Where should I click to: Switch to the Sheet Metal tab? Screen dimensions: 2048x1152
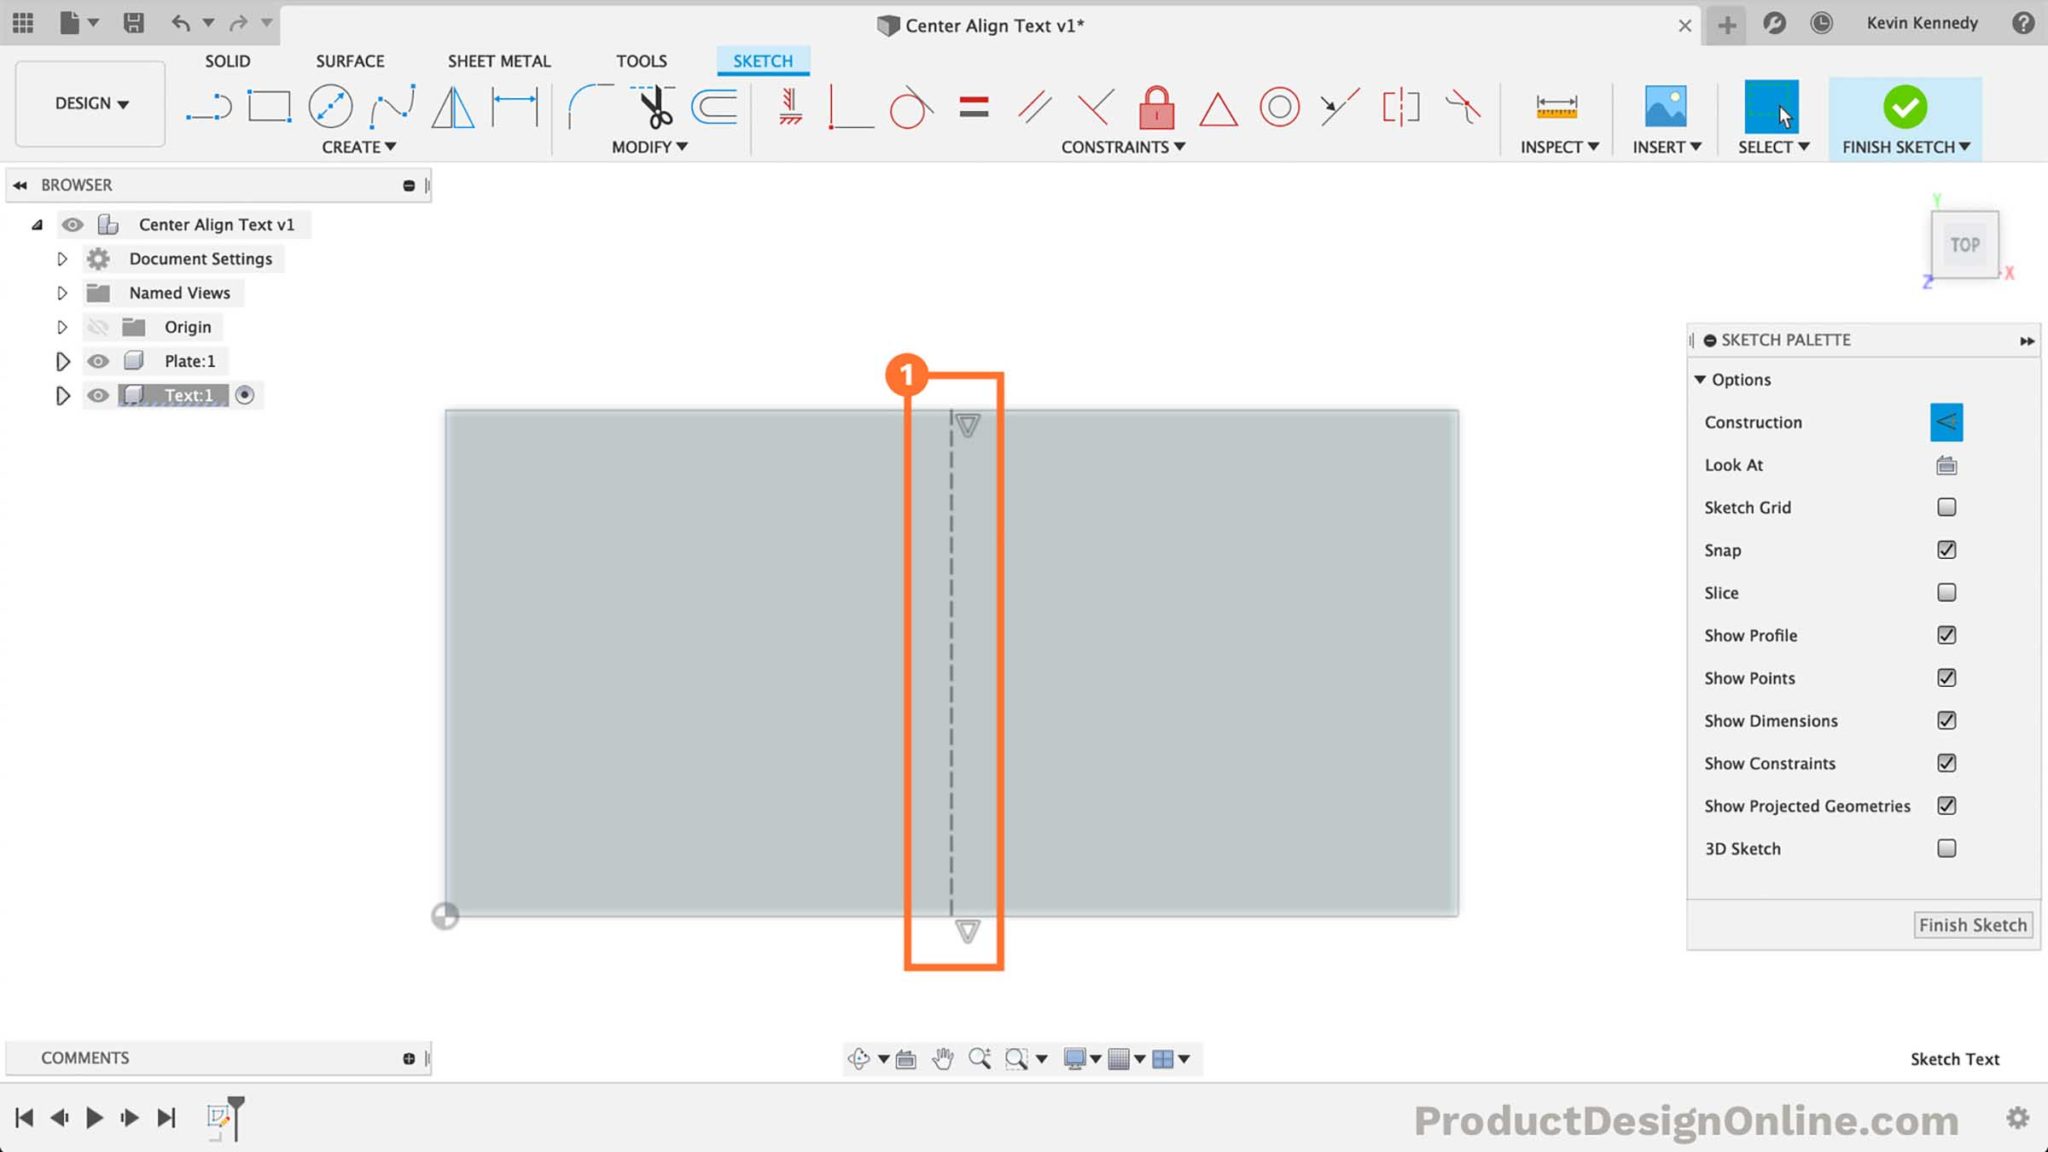(499, 60)
